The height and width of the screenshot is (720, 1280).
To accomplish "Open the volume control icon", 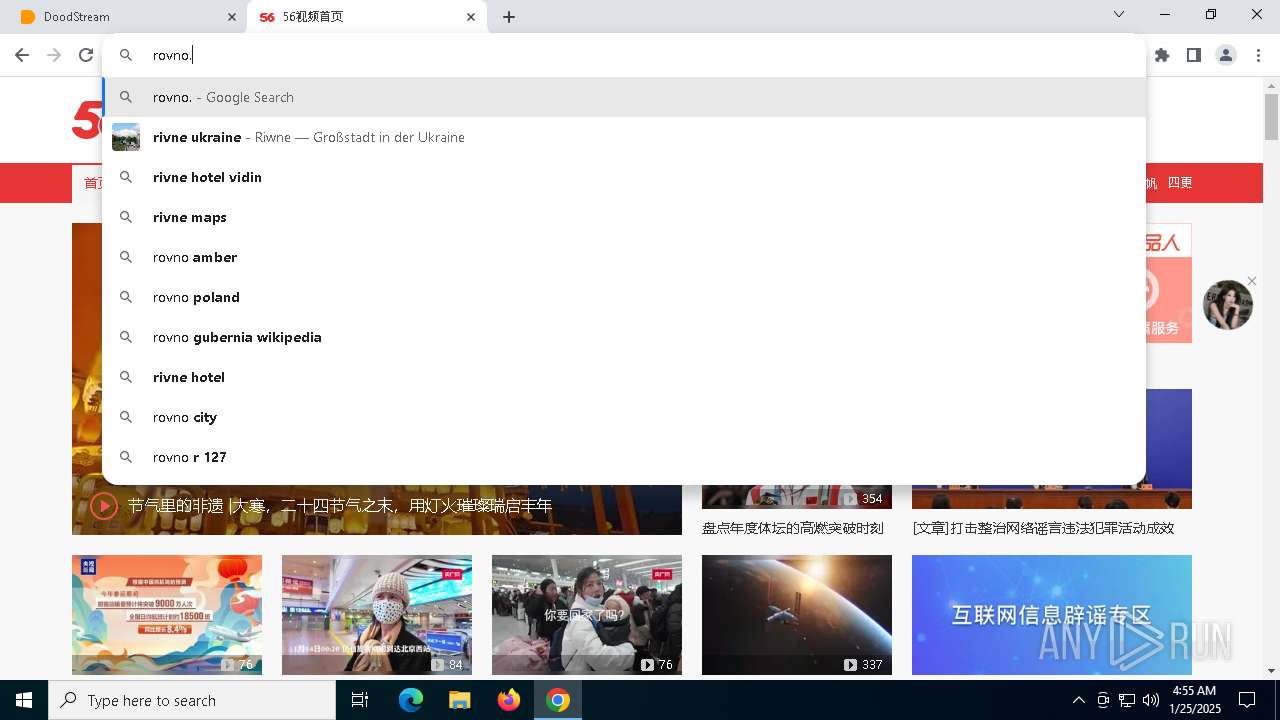I will [1151, 700].
